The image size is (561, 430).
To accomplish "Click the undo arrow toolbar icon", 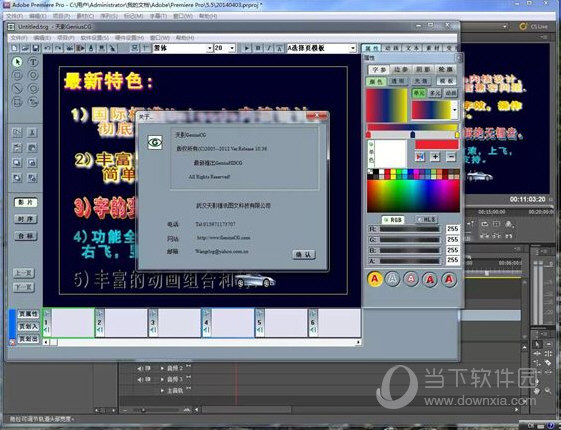I will pyautogui.click(x=47, y=48).
